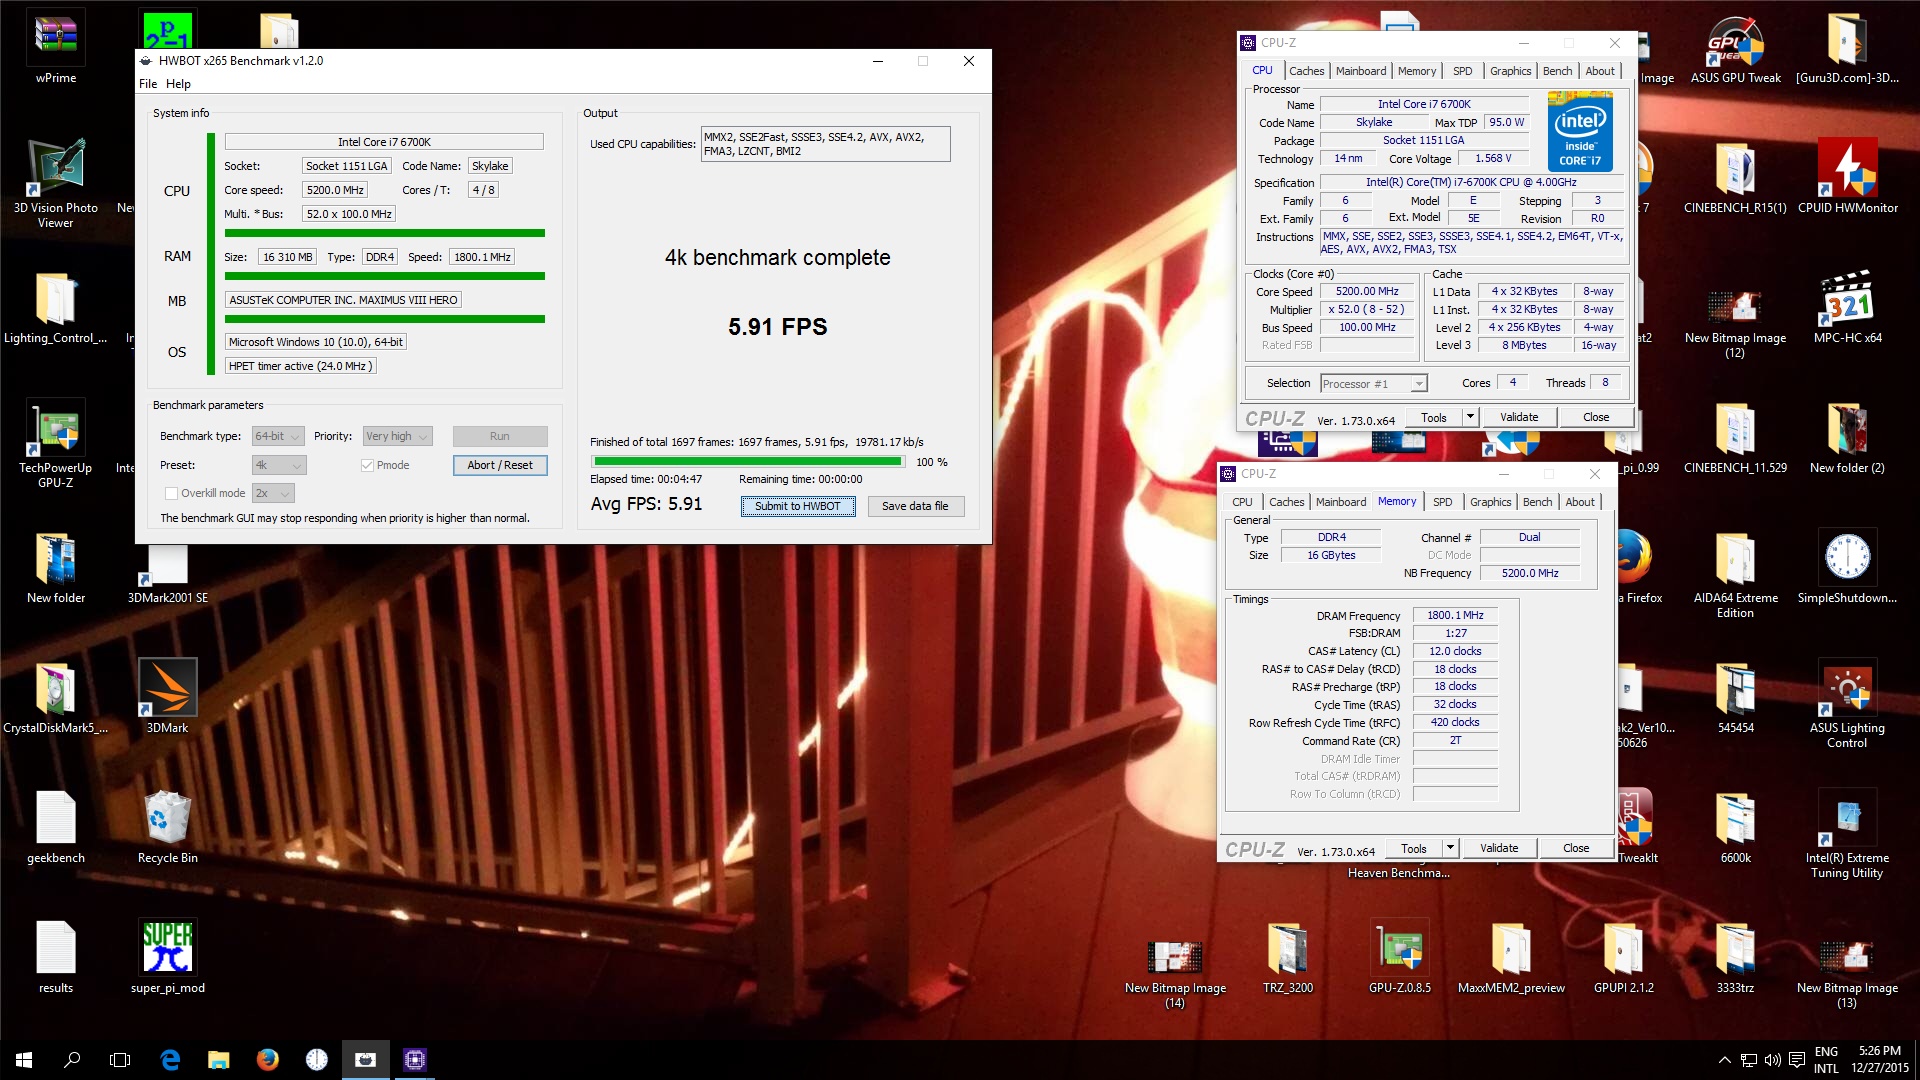
Task: Open the wPrime desktop icon
Action: pyautogui.click(x=56, y=45)
